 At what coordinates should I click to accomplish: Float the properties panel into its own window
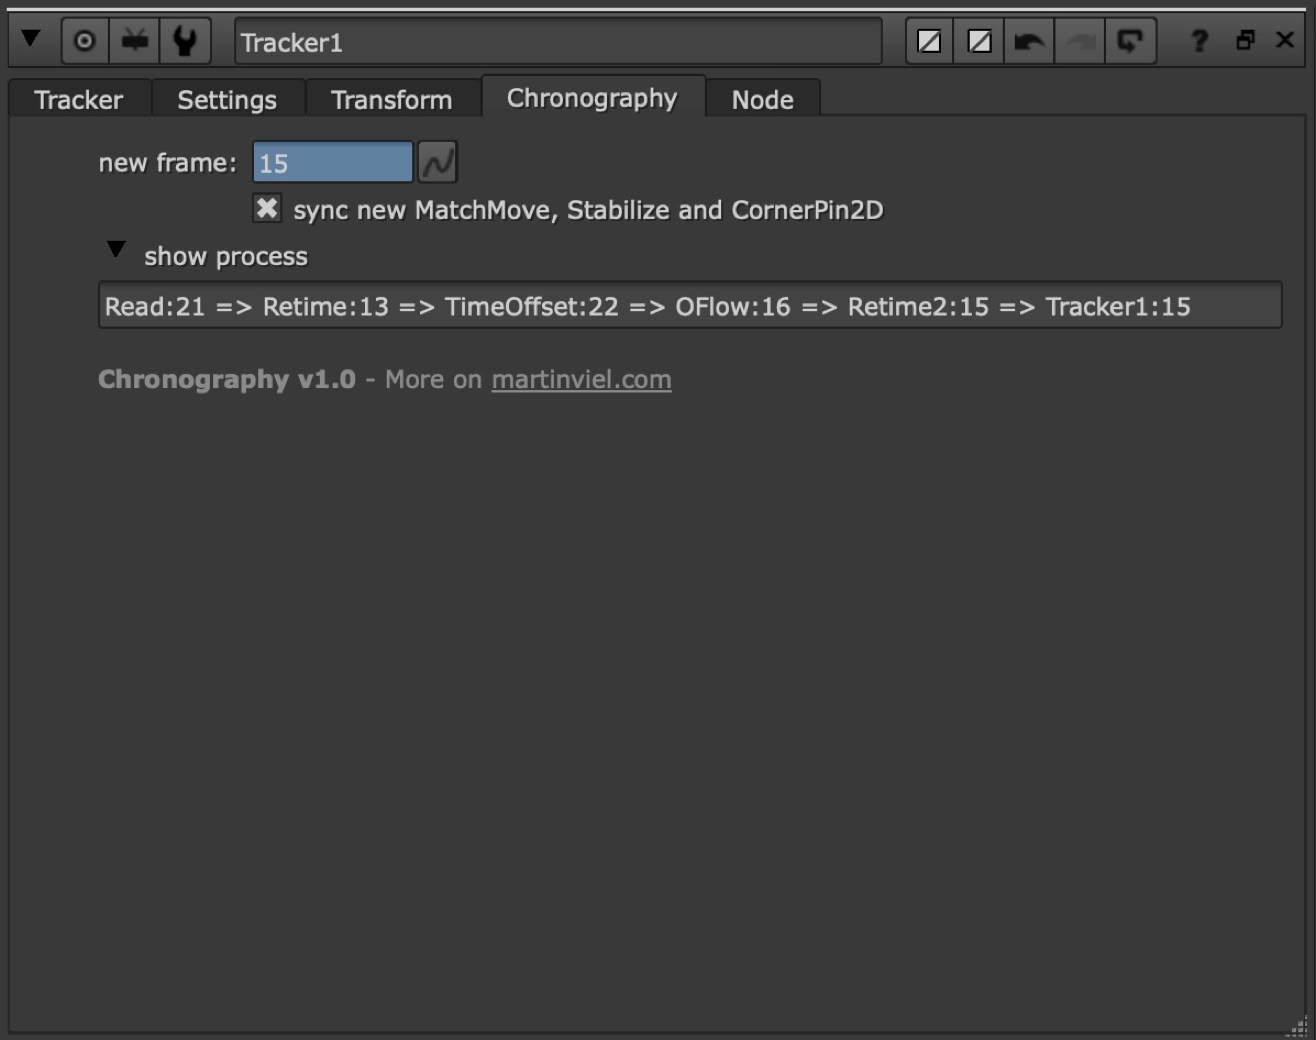(x=1245, y=40)
